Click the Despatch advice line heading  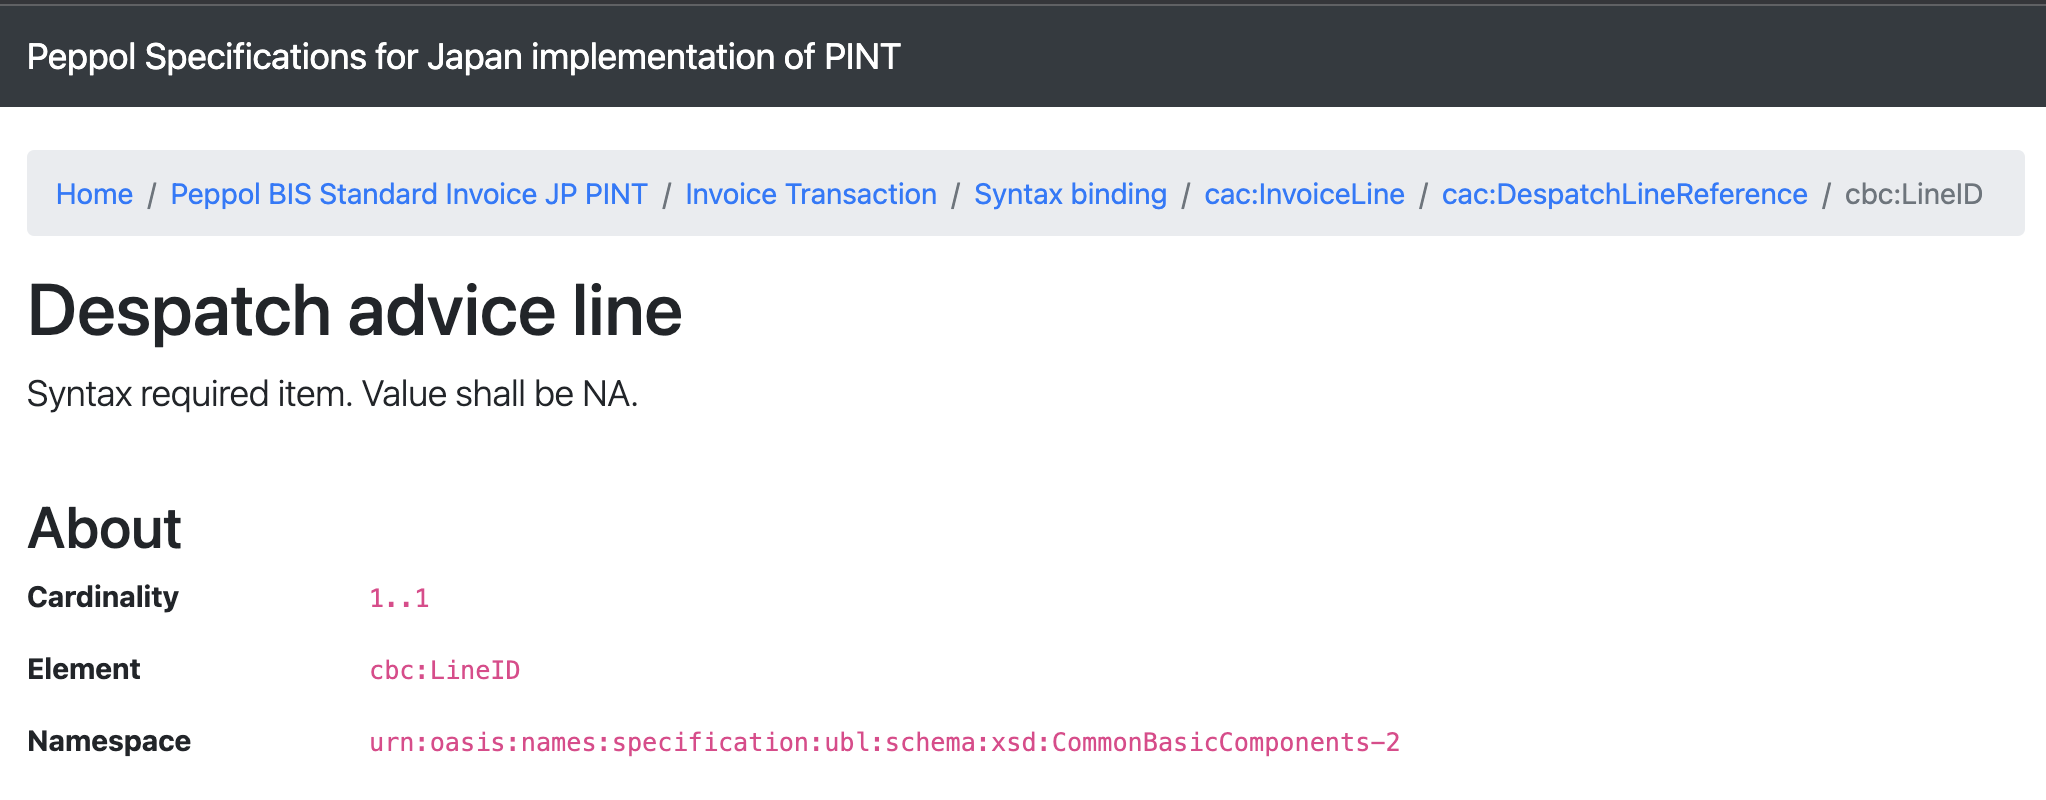pyautogui.click(x=354, y=311)
